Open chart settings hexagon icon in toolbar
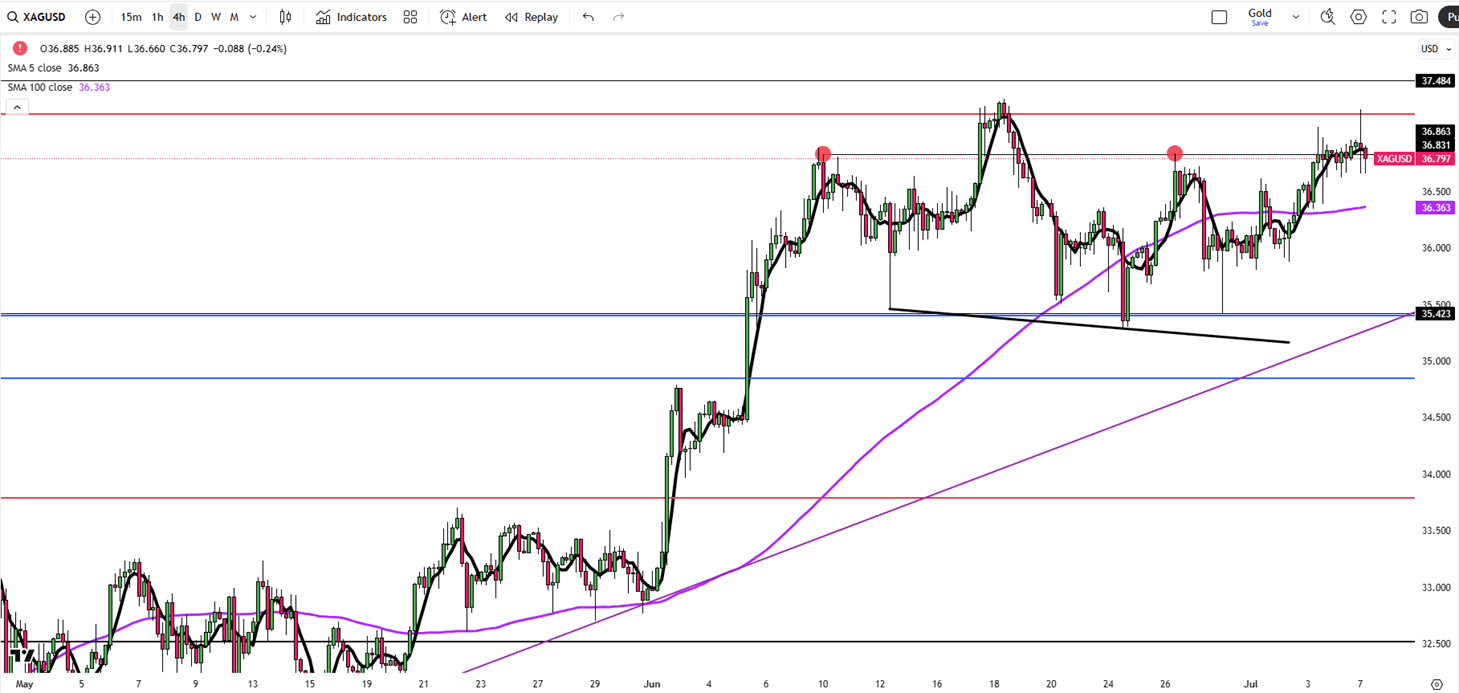1459x693 pixels. pyautogui.click(x=1358, y=17)
